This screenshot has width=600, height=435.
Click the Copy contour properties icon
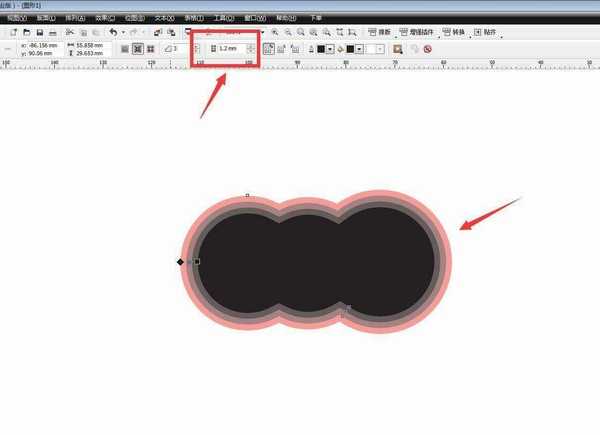(x=398, y=49)
